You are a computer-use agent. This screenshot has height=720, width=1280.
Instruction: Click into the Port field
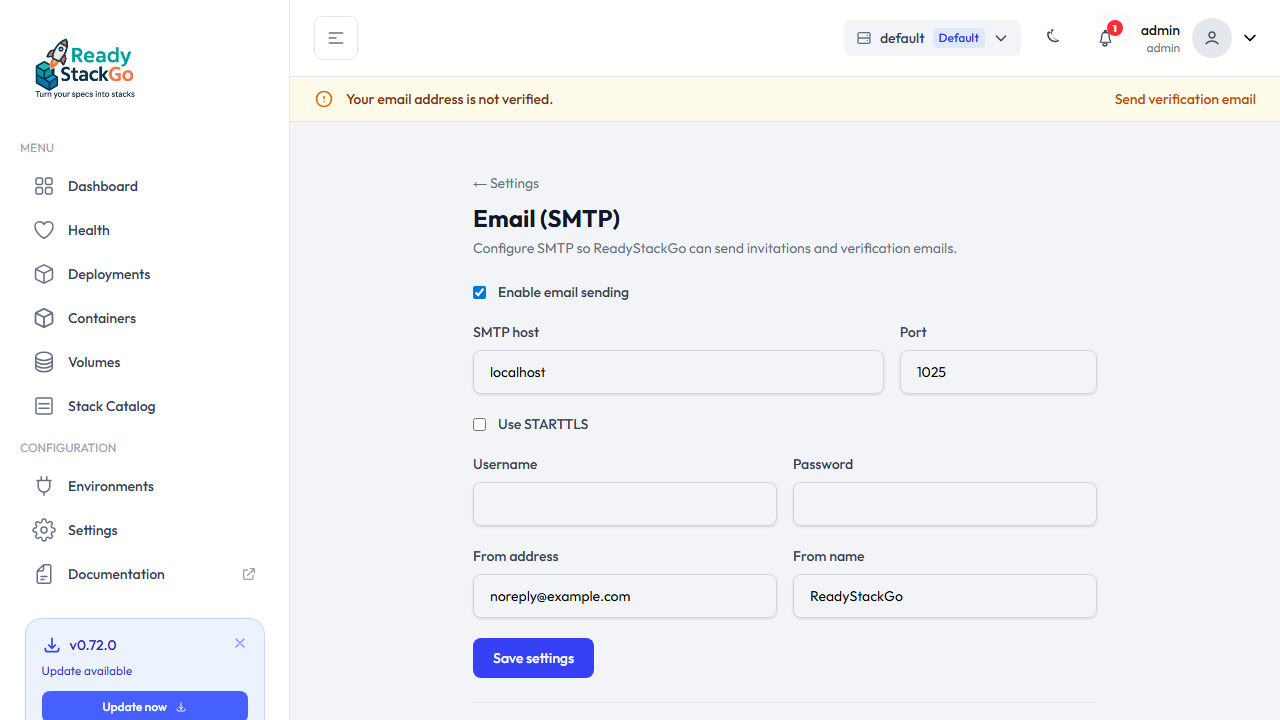(x=998, y=372)
